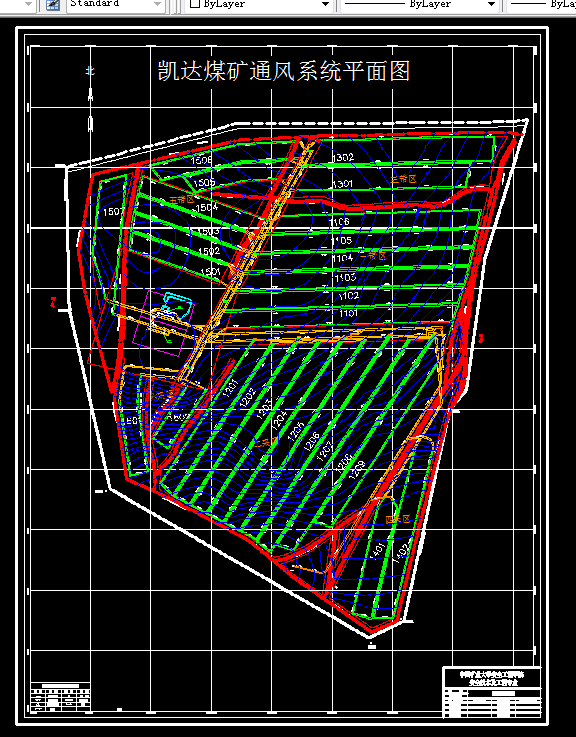Select the working face label 1203
Screen dimensions: 576x737
[x=264, y=408]
